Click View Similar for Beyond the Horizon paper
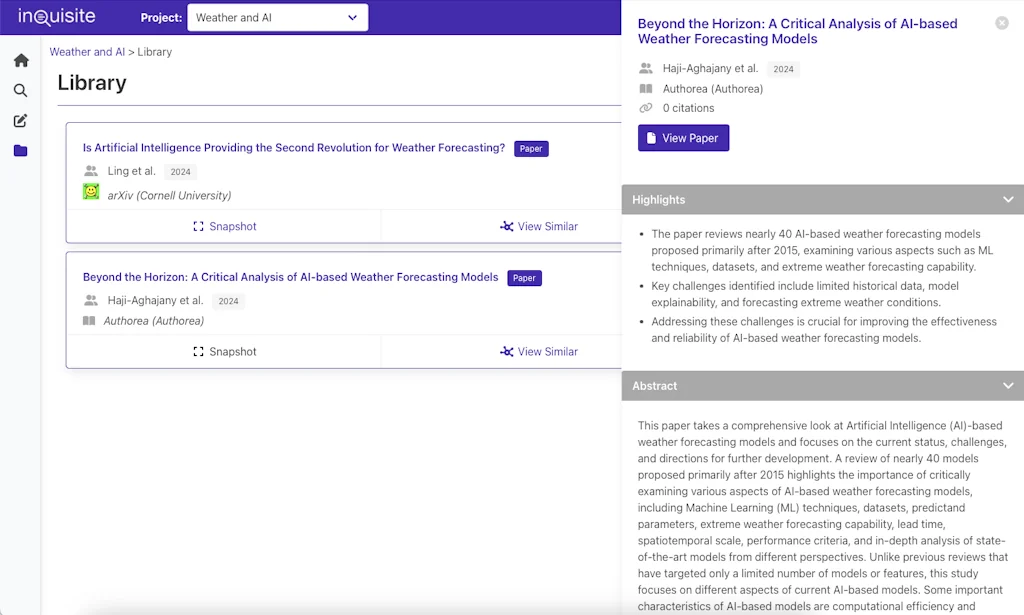Screen dimensions: 1024x615 click(x=538, y=352)
